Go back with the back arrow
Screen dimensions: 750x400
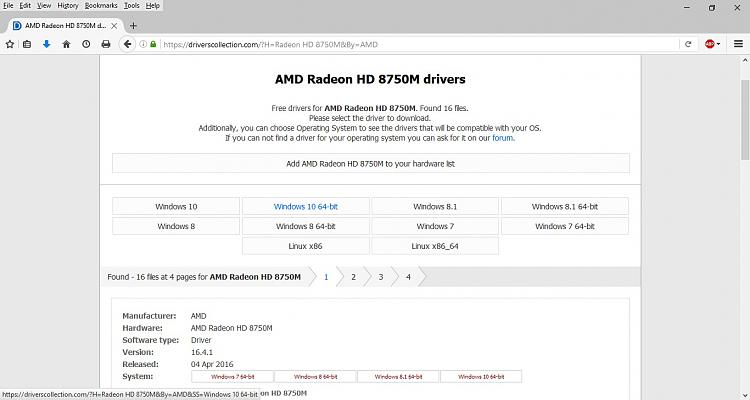coord(127,44)
